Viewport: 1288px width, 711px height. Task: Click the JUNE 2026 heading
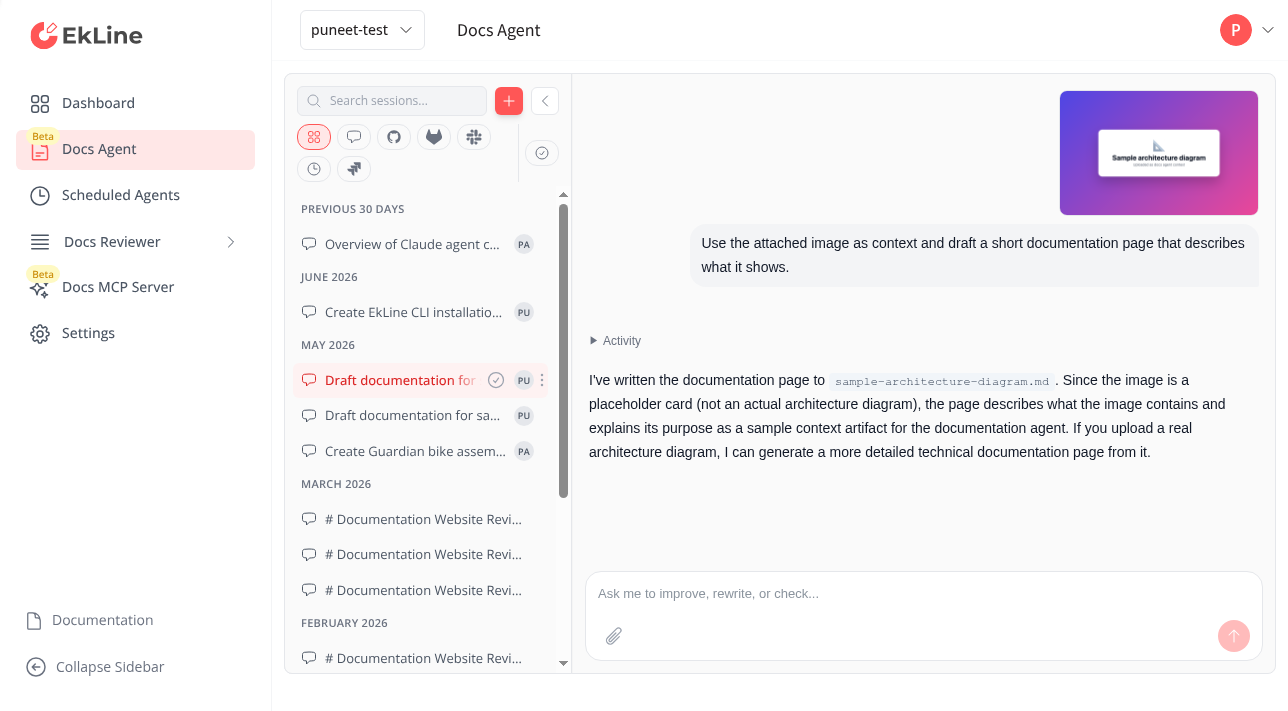click(x=329, y=277)
